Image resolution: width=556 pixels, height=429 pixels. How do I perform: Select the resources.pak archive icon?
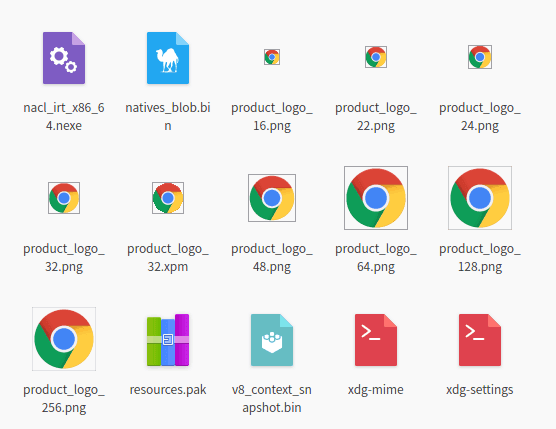(168, 340)
